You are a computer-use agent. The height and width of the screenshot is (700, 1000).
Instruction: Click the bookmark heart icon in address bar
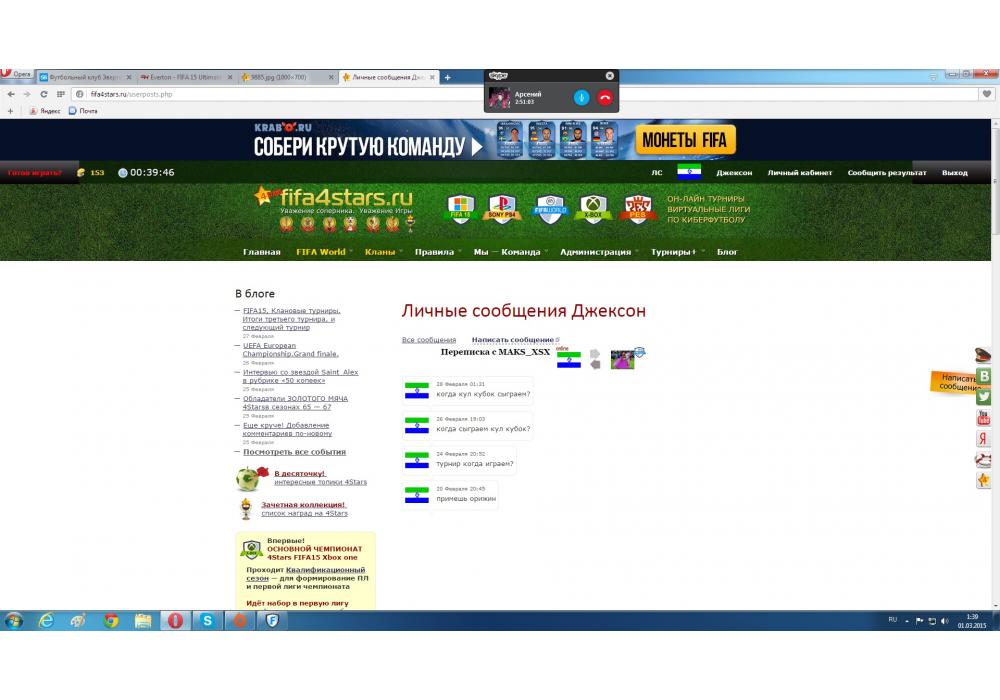coord(987,94)
